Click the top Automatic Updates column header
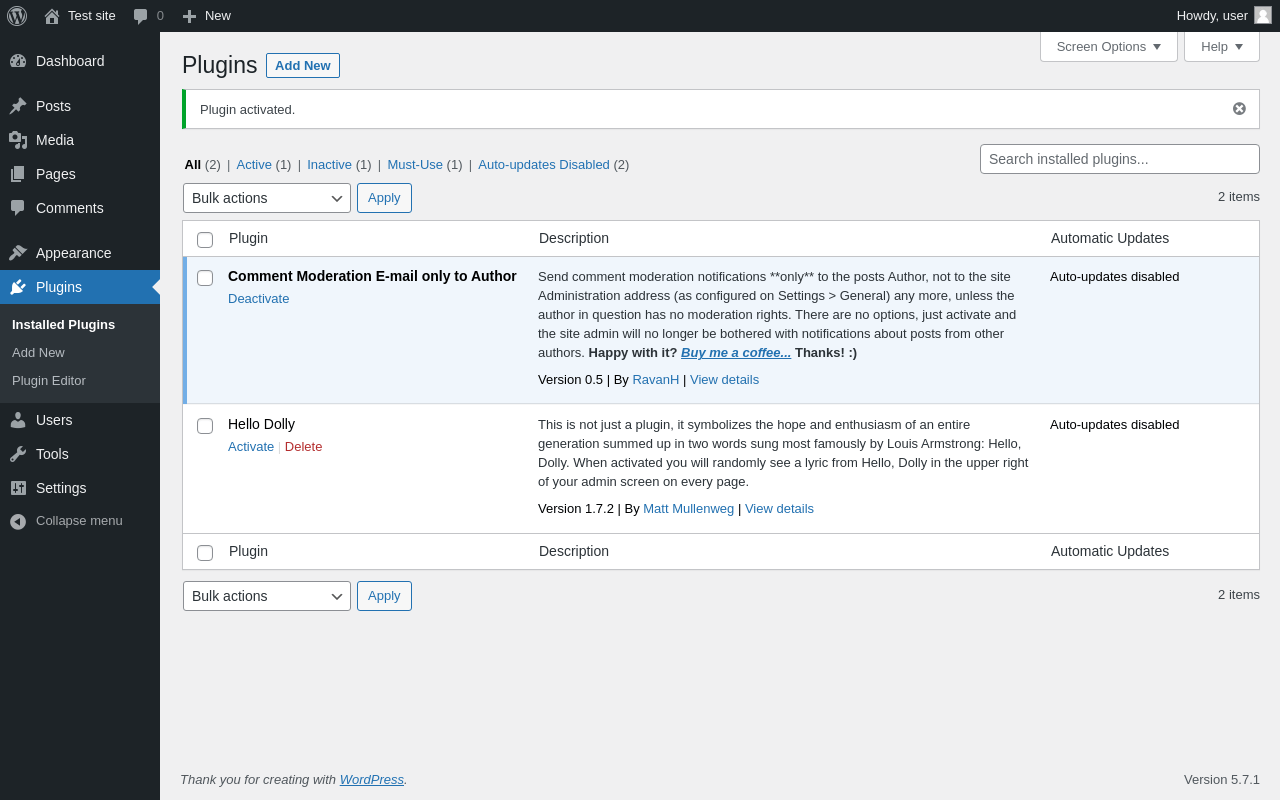The image size is (1280, 800). point(1110,239)
